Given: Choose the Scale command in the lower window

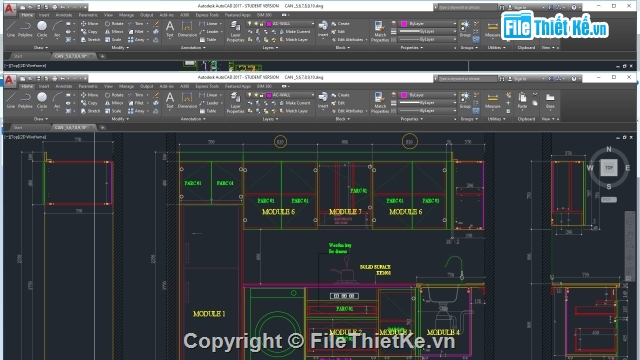Looking at the screenshot, I should pos(113,111).
